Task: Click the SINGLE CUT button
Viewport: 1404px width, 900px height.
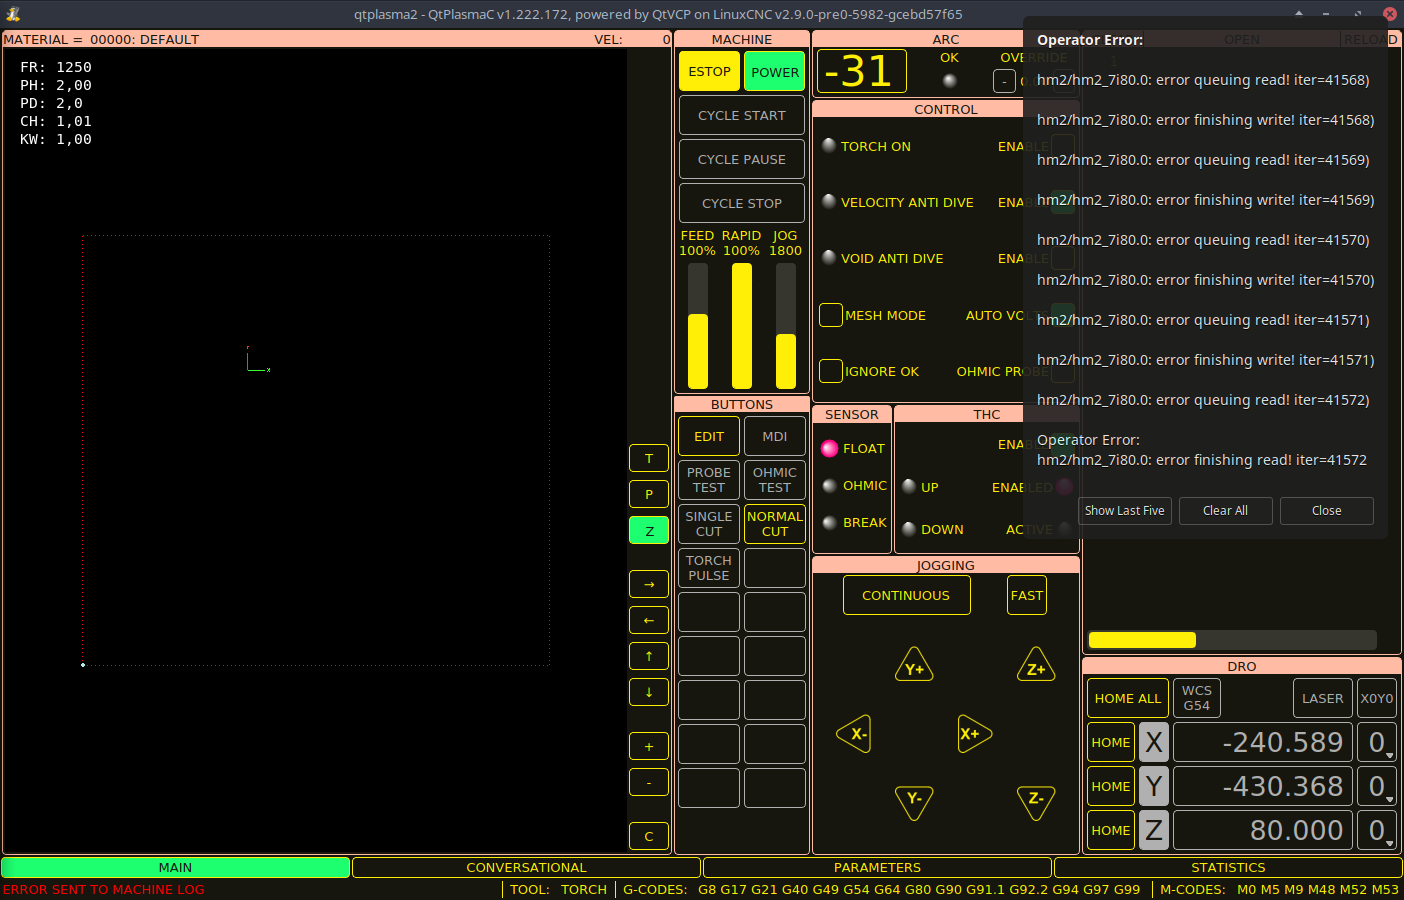Action: click(x=709, y=524)
